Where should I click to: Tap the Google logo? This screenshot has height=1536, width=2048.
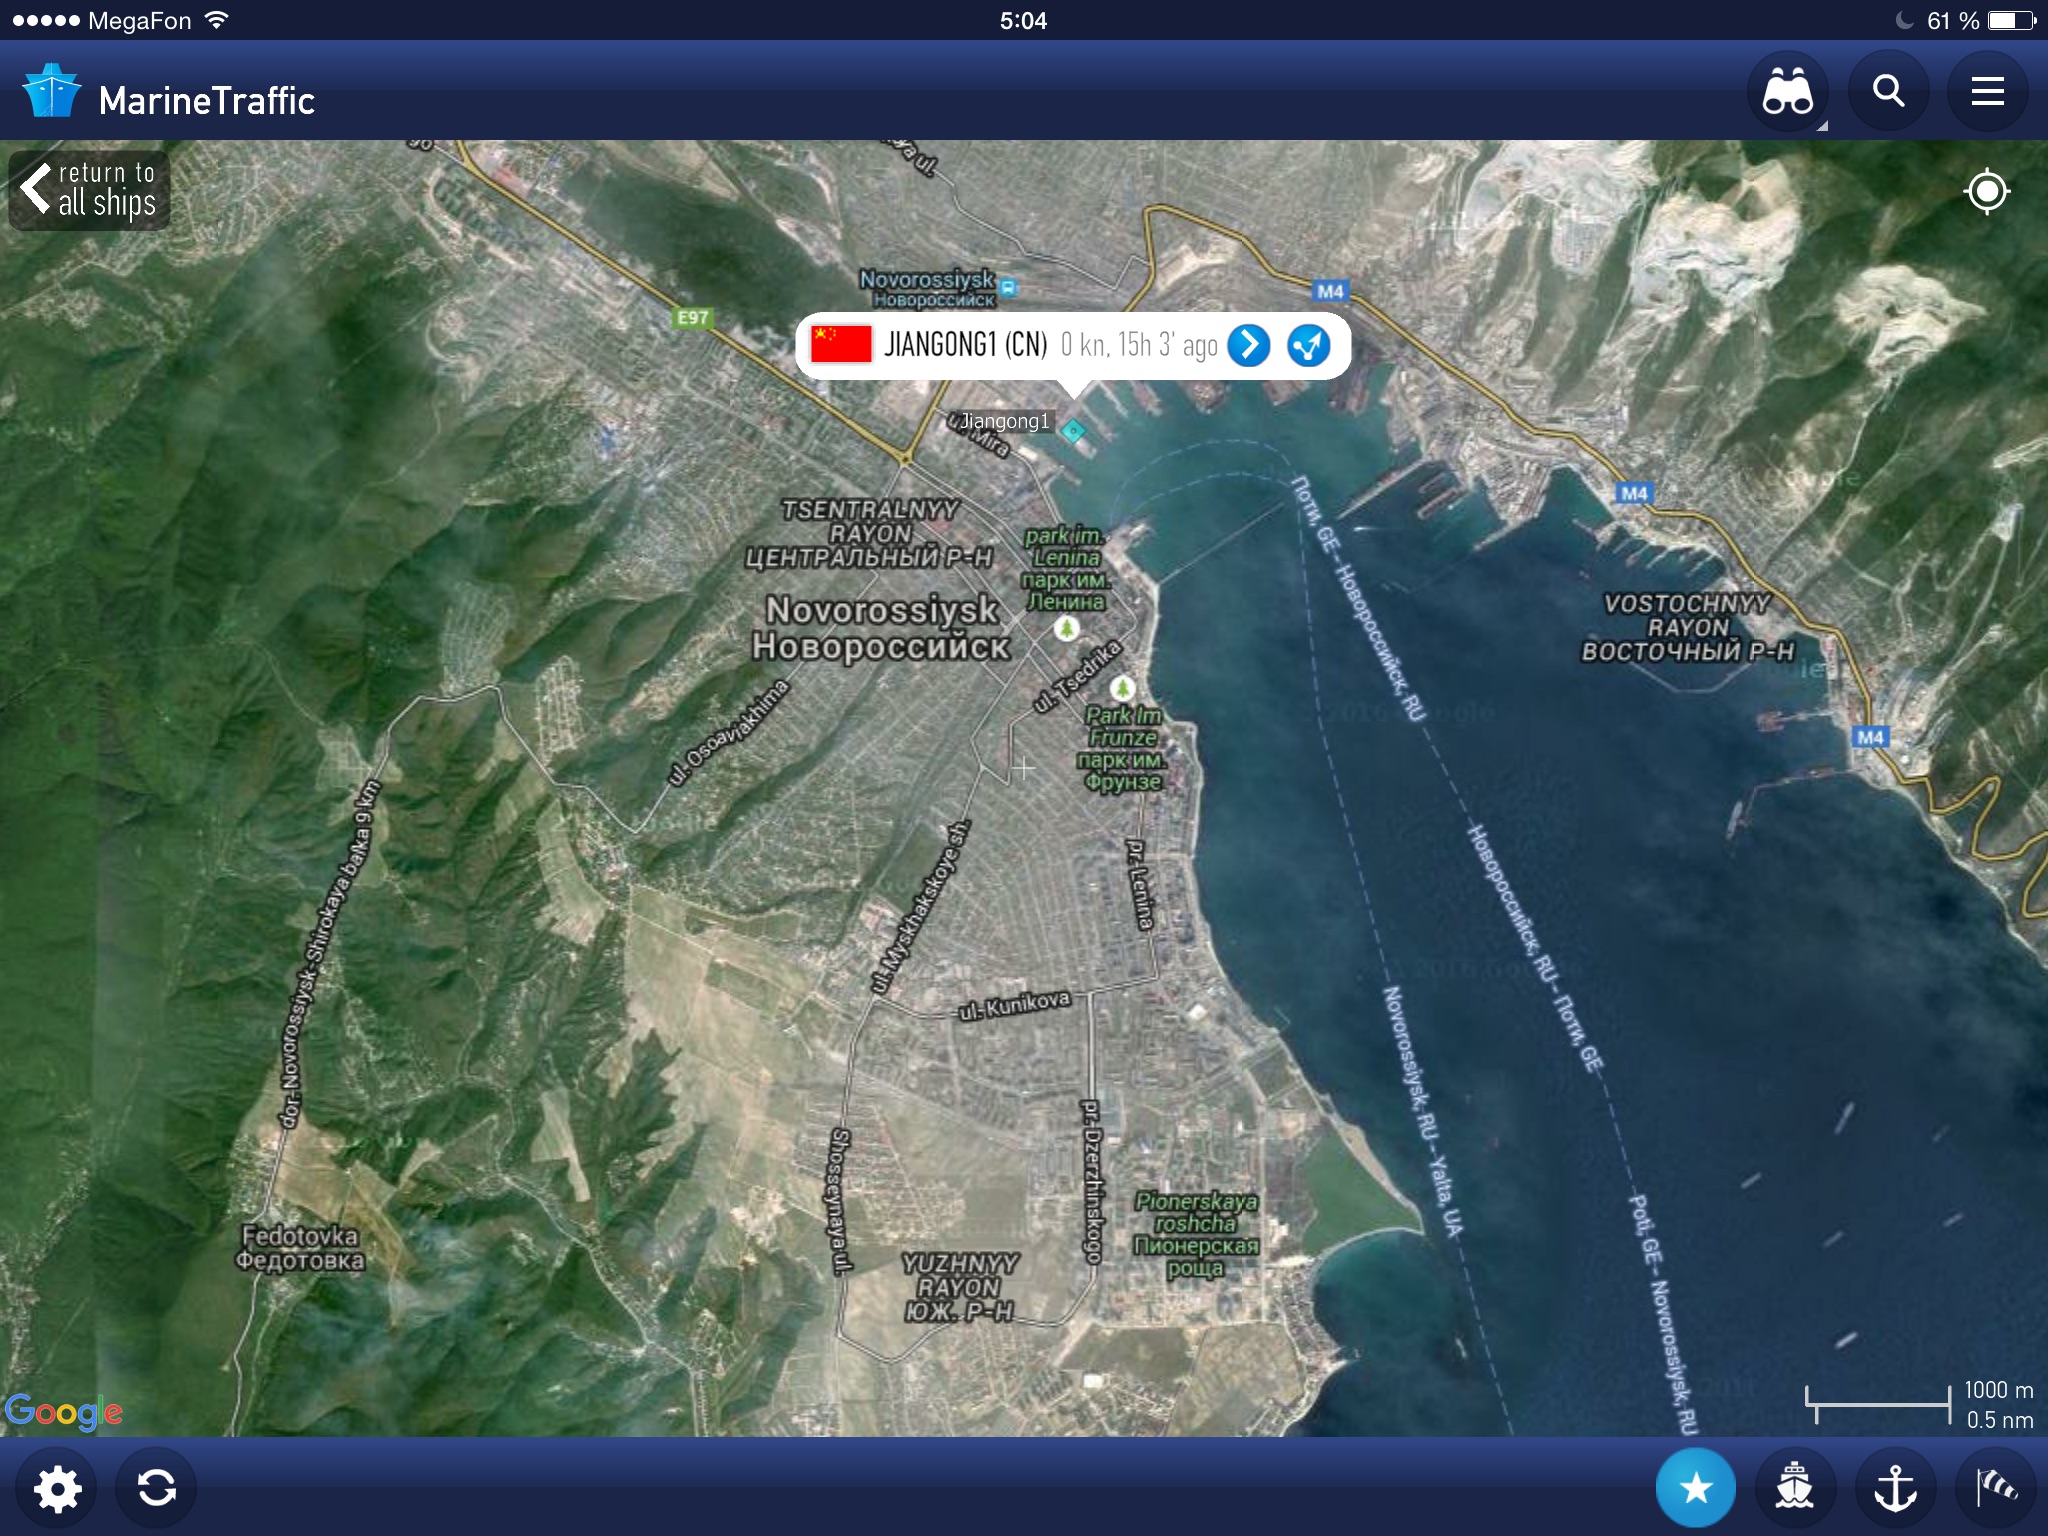pyautogui.click(x=63, y=1411)
